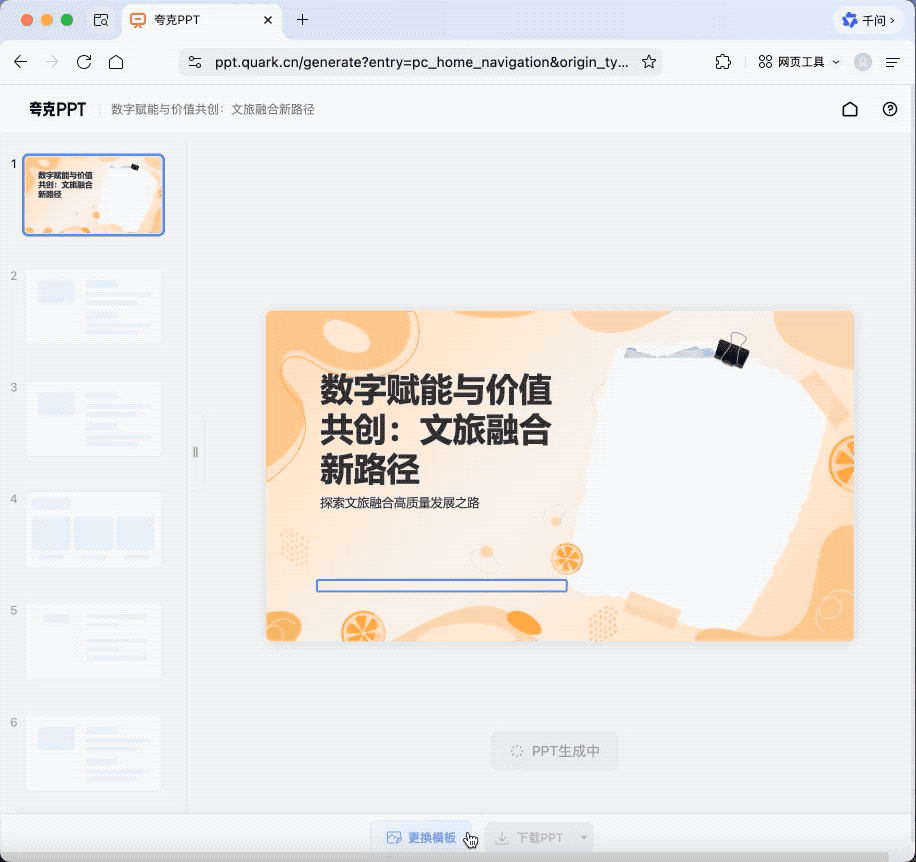Bookmark page with the star icon
Screen dimensions: 916x862
(x=649, y=62)
